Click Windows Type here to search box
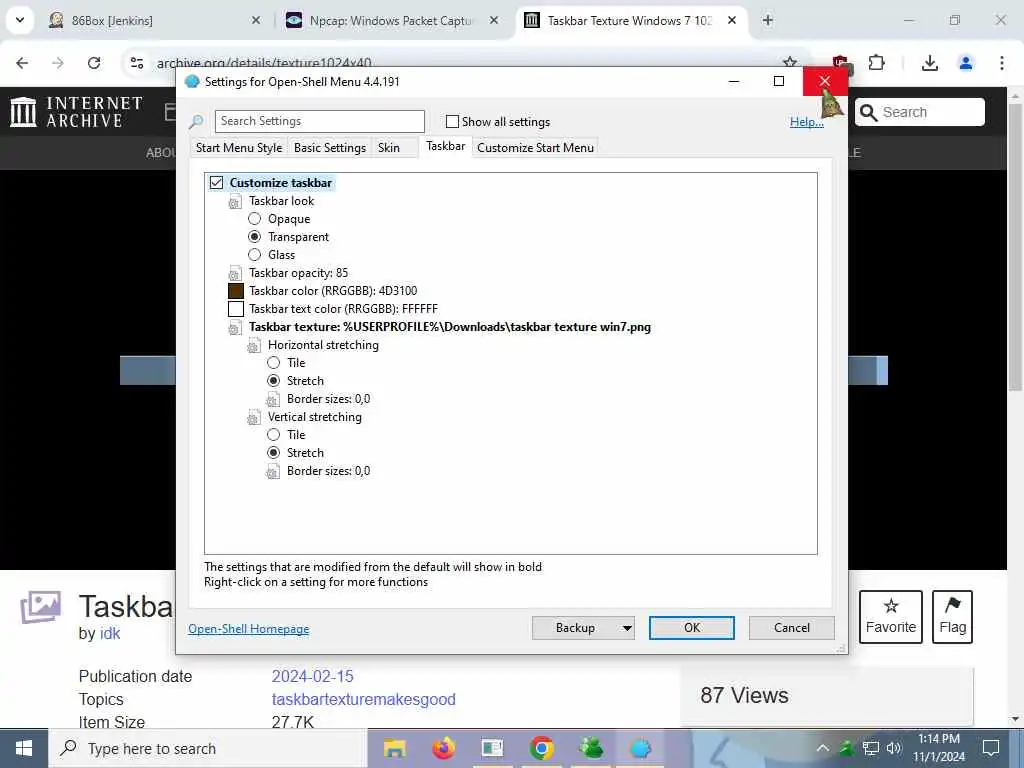Image resolution: width=1024 pixels, height=768 pixels. pyautogui.click(x=208, y=748)
